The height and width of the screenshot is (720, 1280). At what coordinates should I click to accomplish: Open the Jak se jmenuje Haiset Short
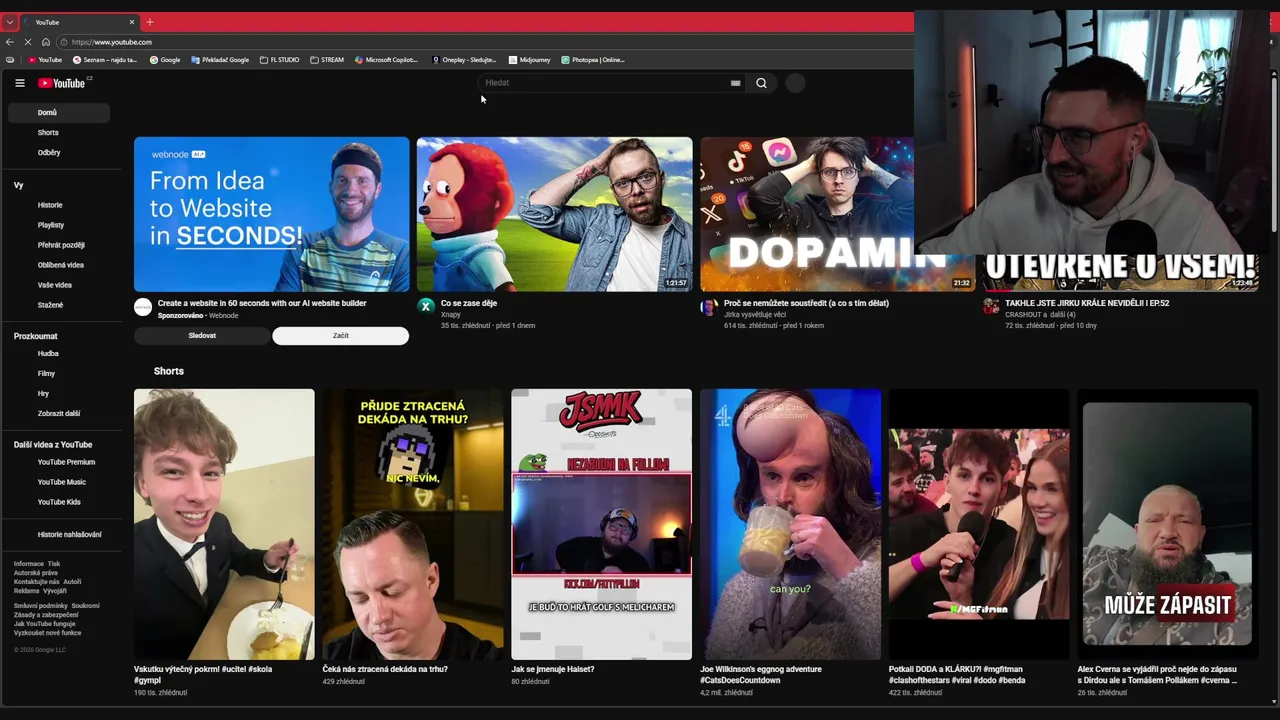601,524
